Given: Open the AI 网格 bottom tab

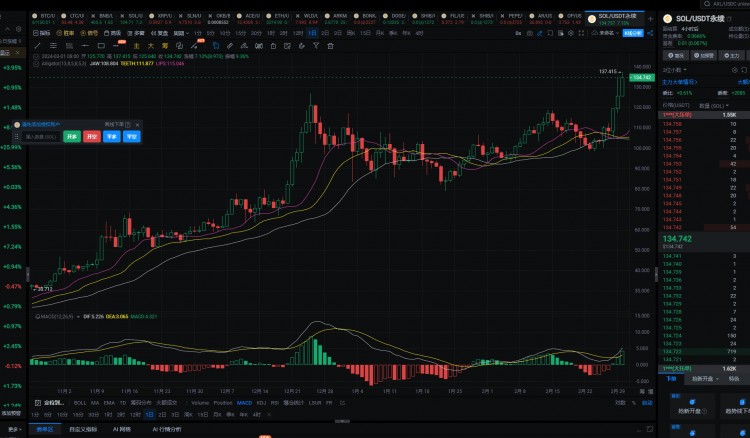Looking at the screenshot, I should 122,429.
